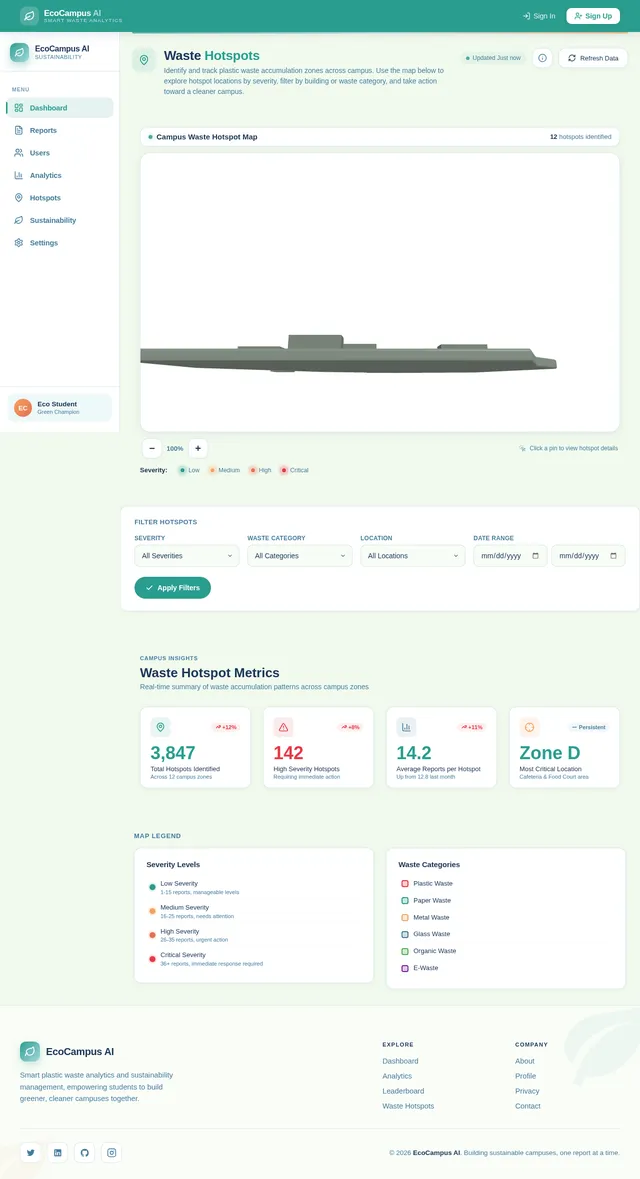Click the Sign In link

point(538,16)
